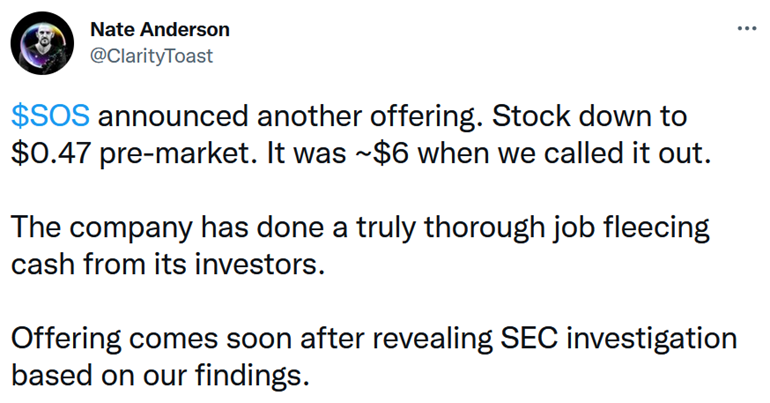Click the word "thorough" in the tweet
Viewport: 770px width, 403px height.
coord(485,228)
